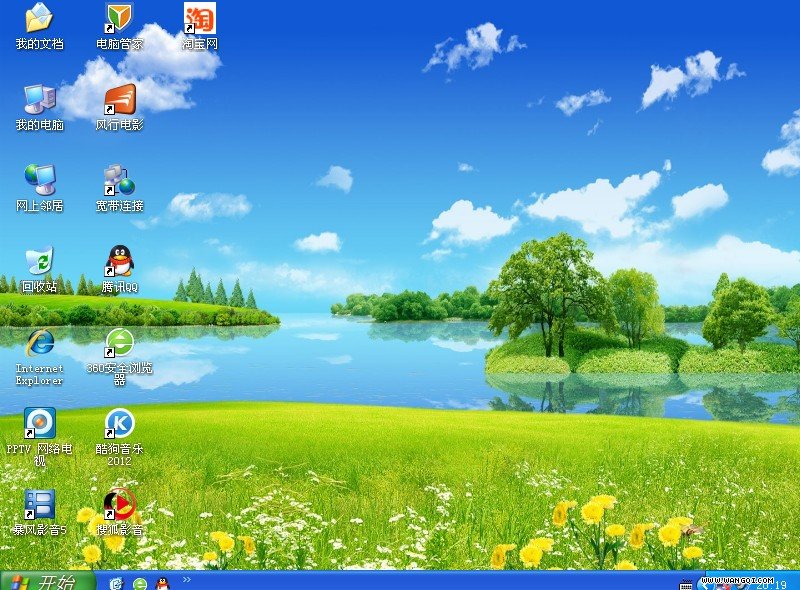Click the QQ penguin in quick launch

coord(162,583)
